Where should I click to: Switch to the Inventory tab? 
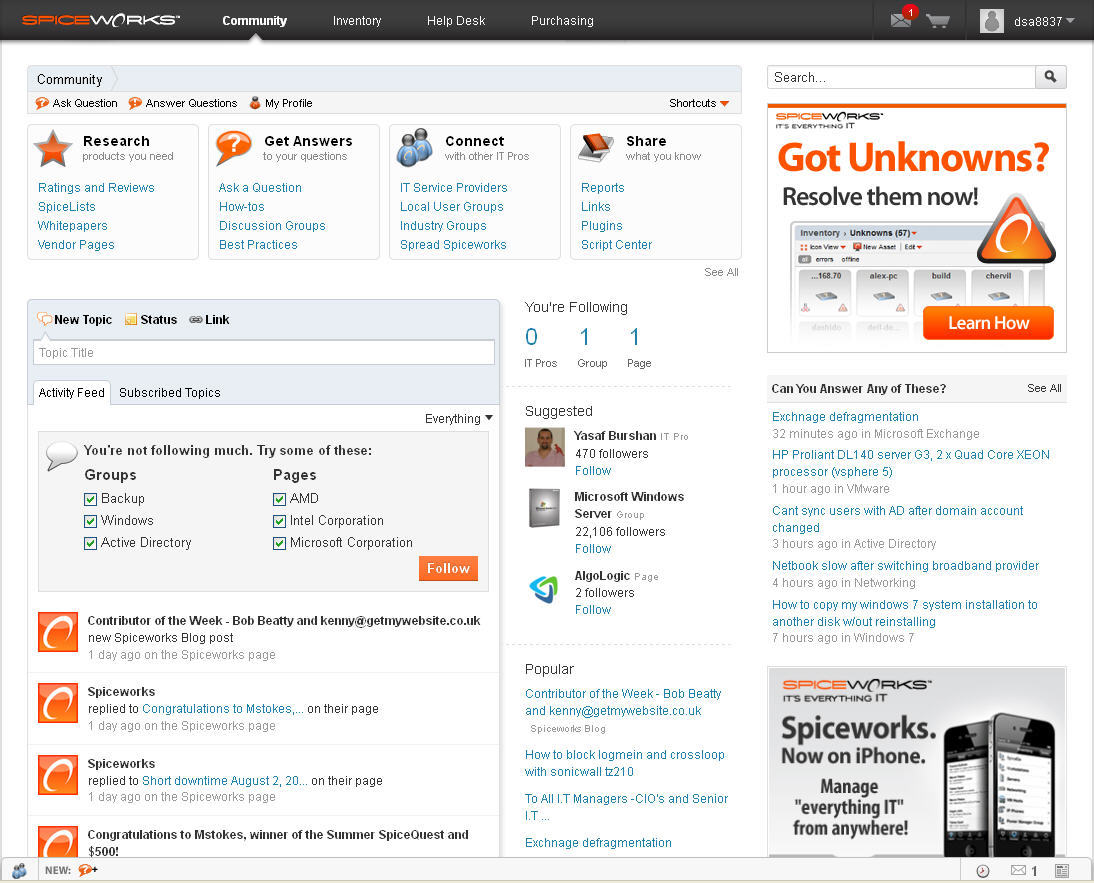(x=357, y=20)
